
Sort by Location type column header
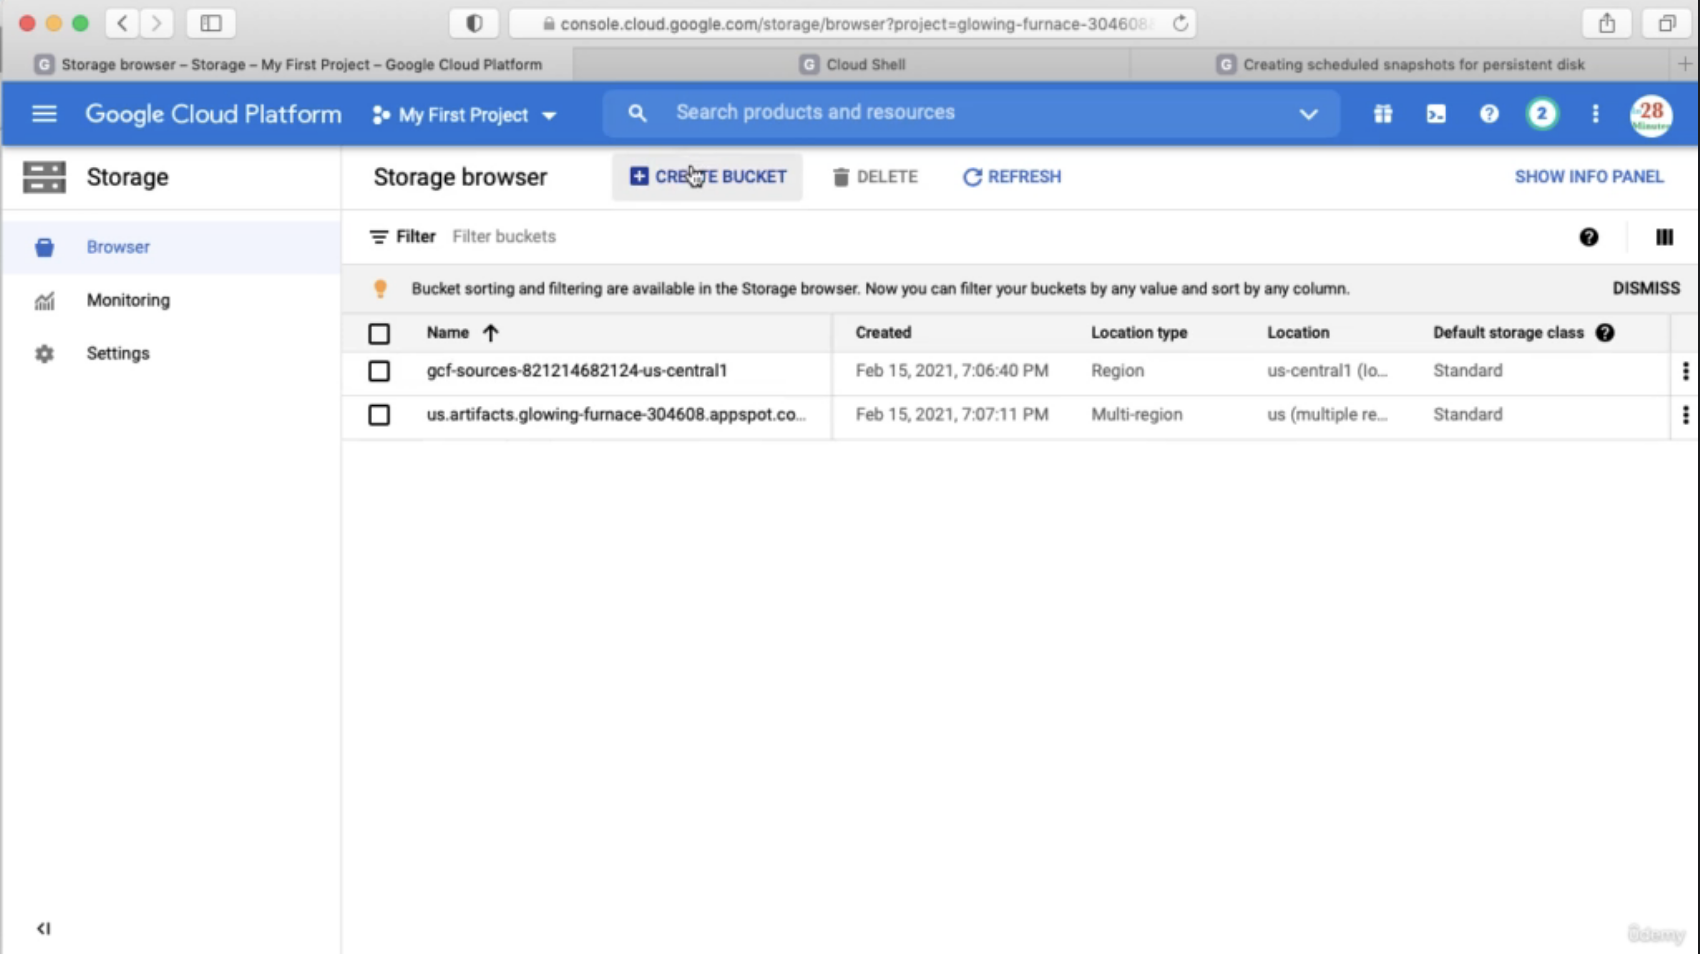[1139, 332]
